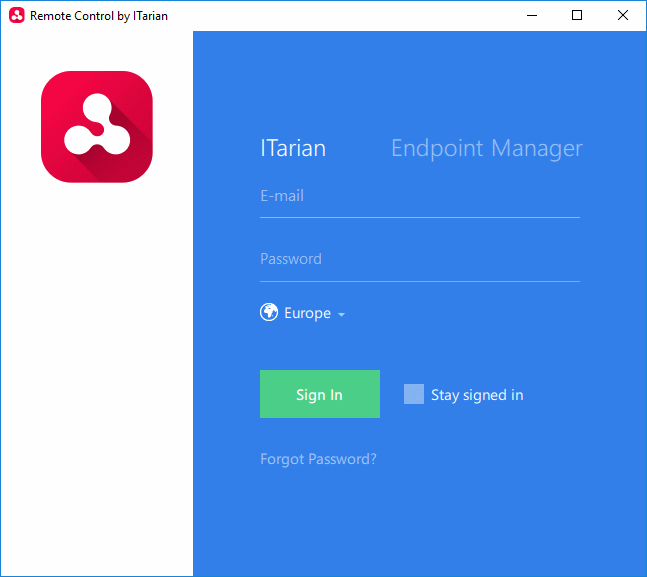Switch to the ITarian login tab
Image resolution: width=647 pixels, height=577 pixels.
pos(293,149)
